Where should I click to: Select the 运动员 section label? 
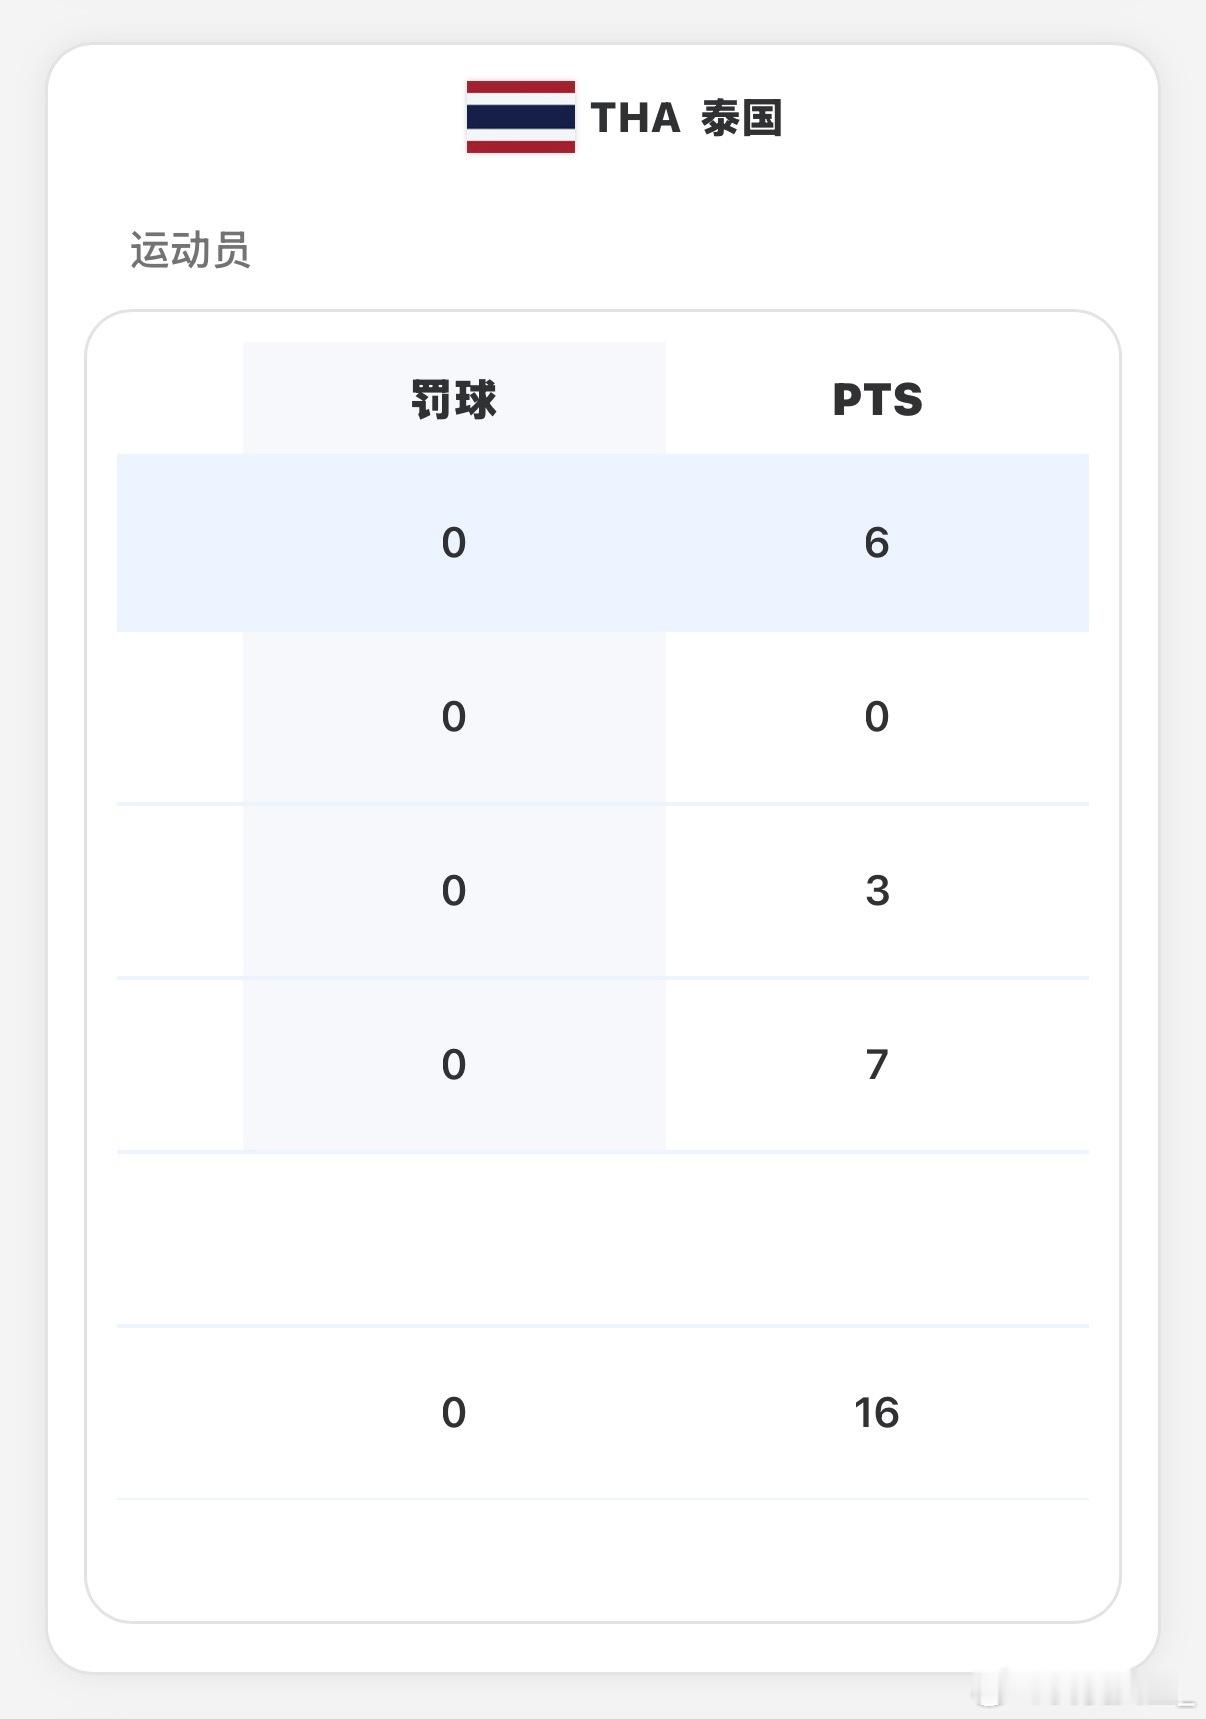[189, 250]
